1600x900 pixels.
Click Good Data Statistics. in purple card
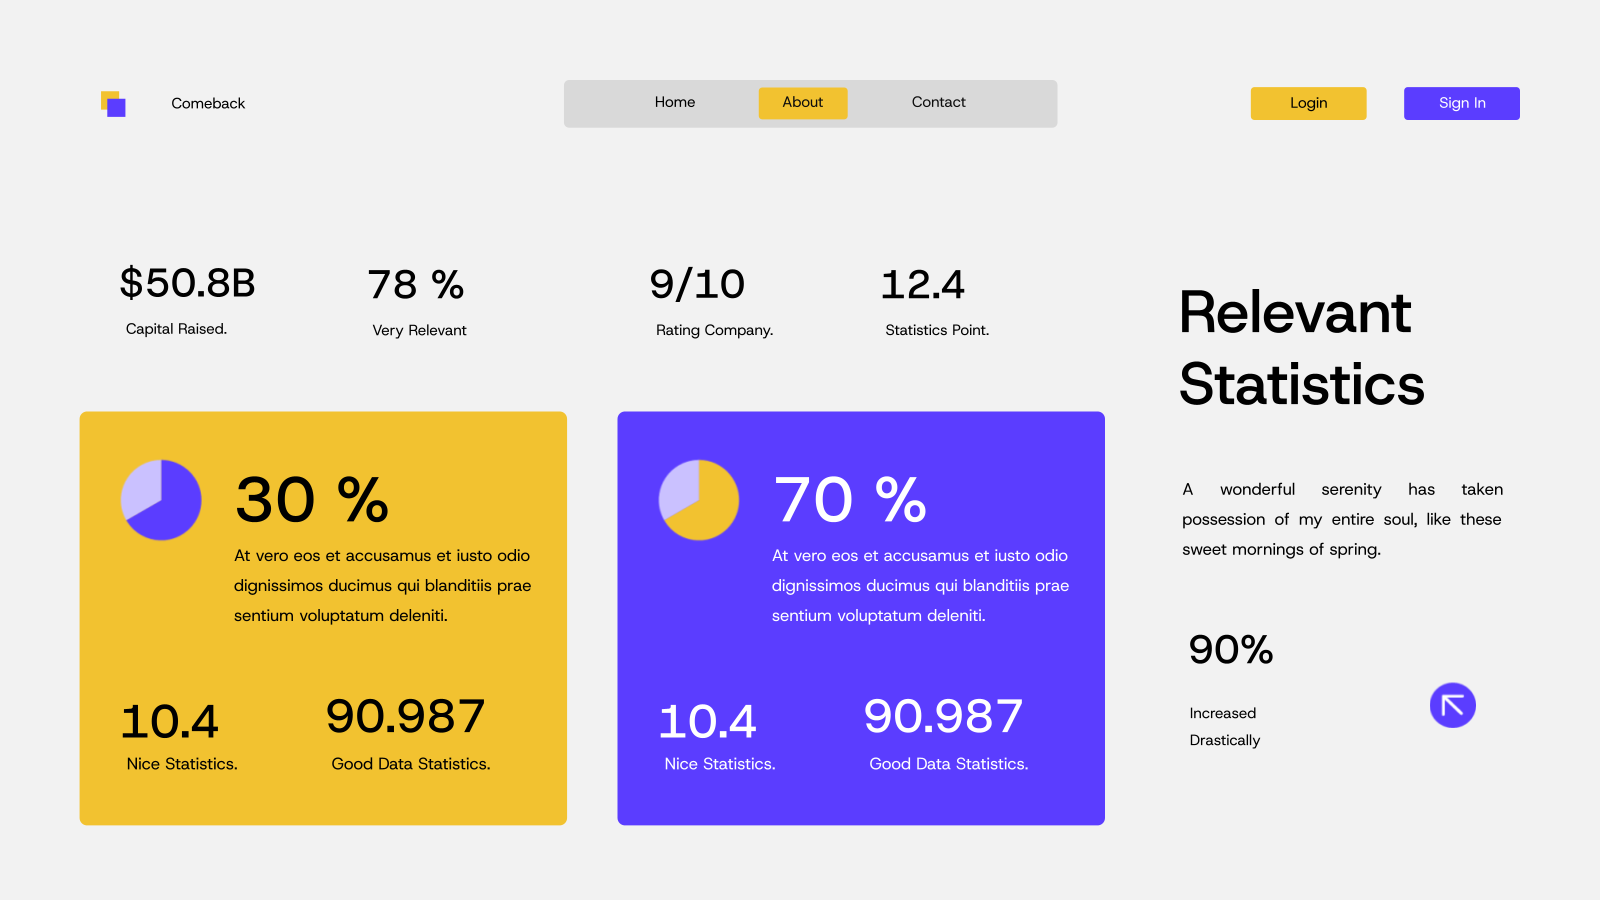point(949,765)
